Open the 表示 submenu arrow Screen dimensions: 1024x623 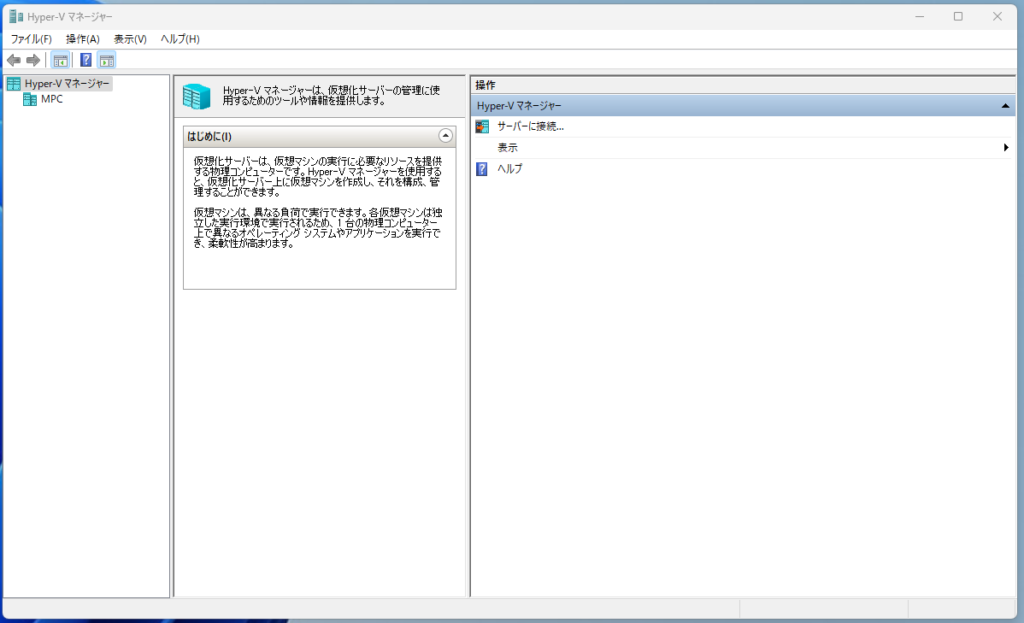coord(1006,148)
